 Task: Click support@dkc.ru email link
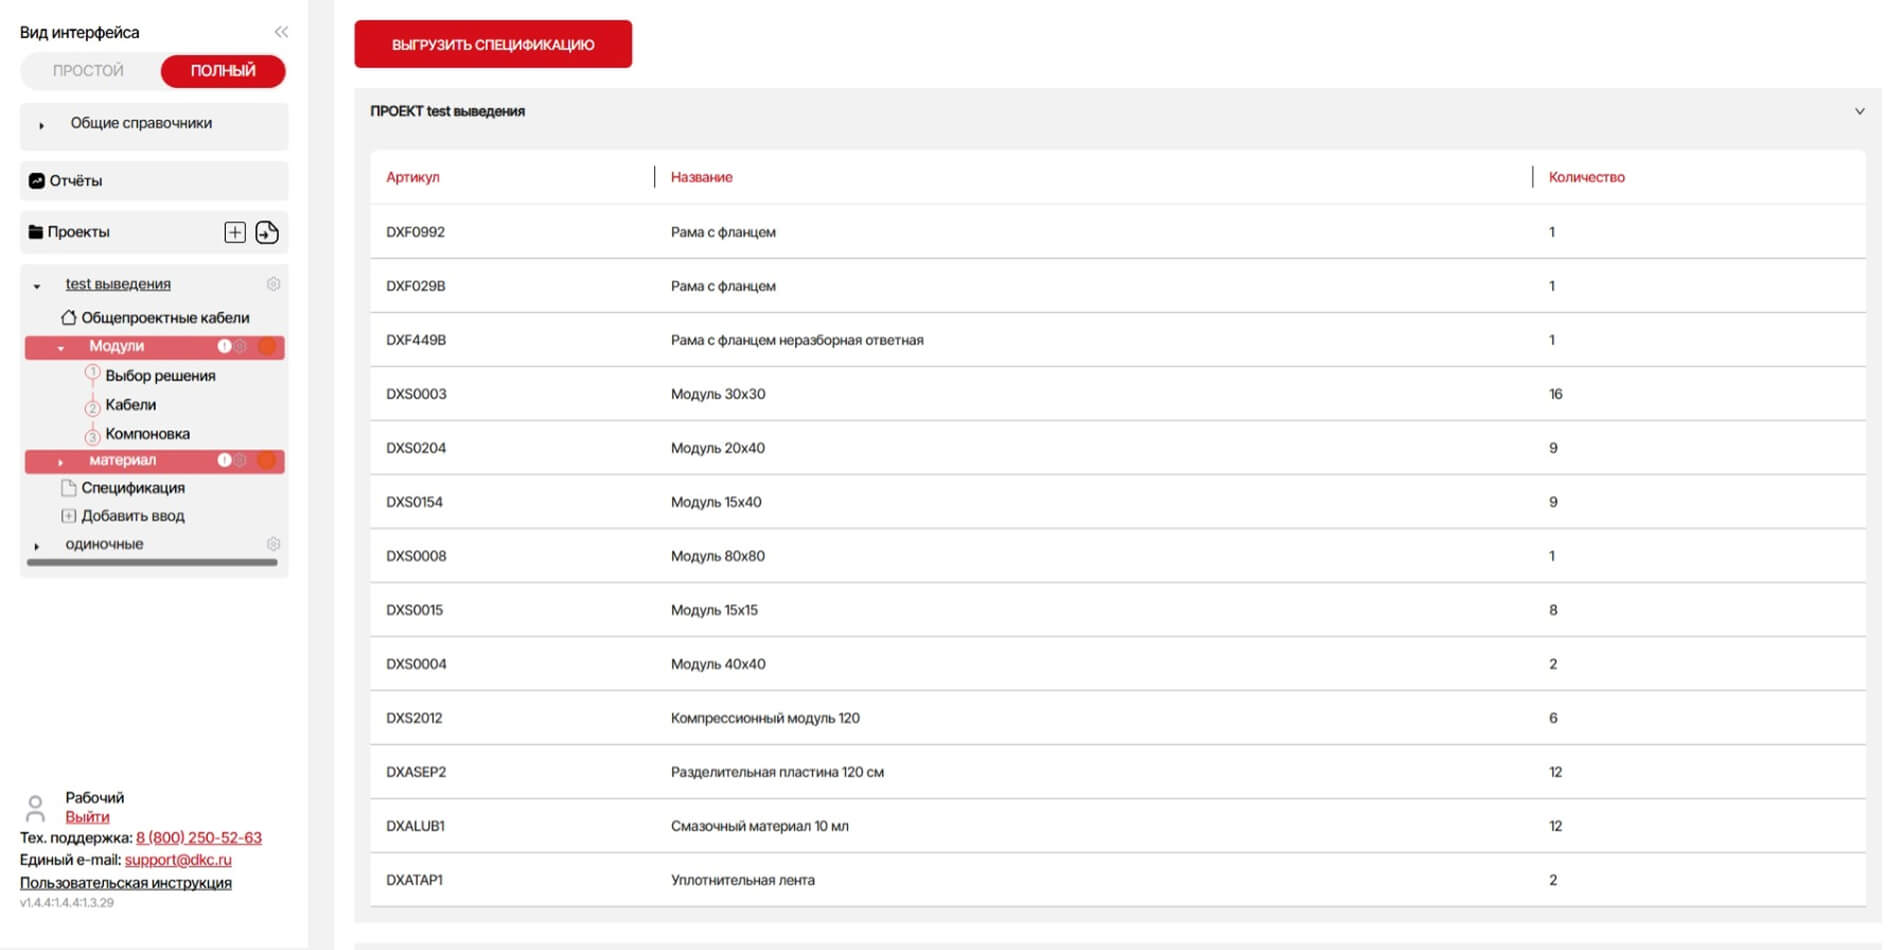click(x=178, y=860)
